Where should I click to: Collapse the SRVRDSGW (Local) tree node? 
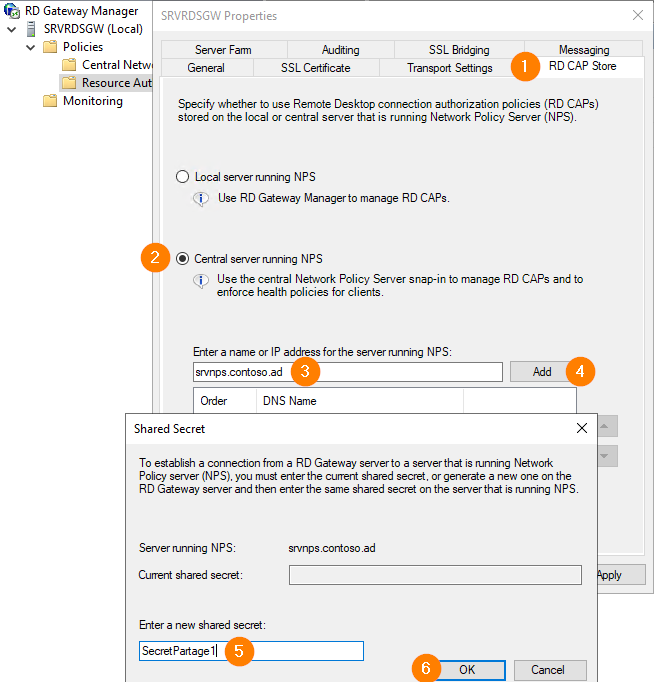click(x=11, y=29)
